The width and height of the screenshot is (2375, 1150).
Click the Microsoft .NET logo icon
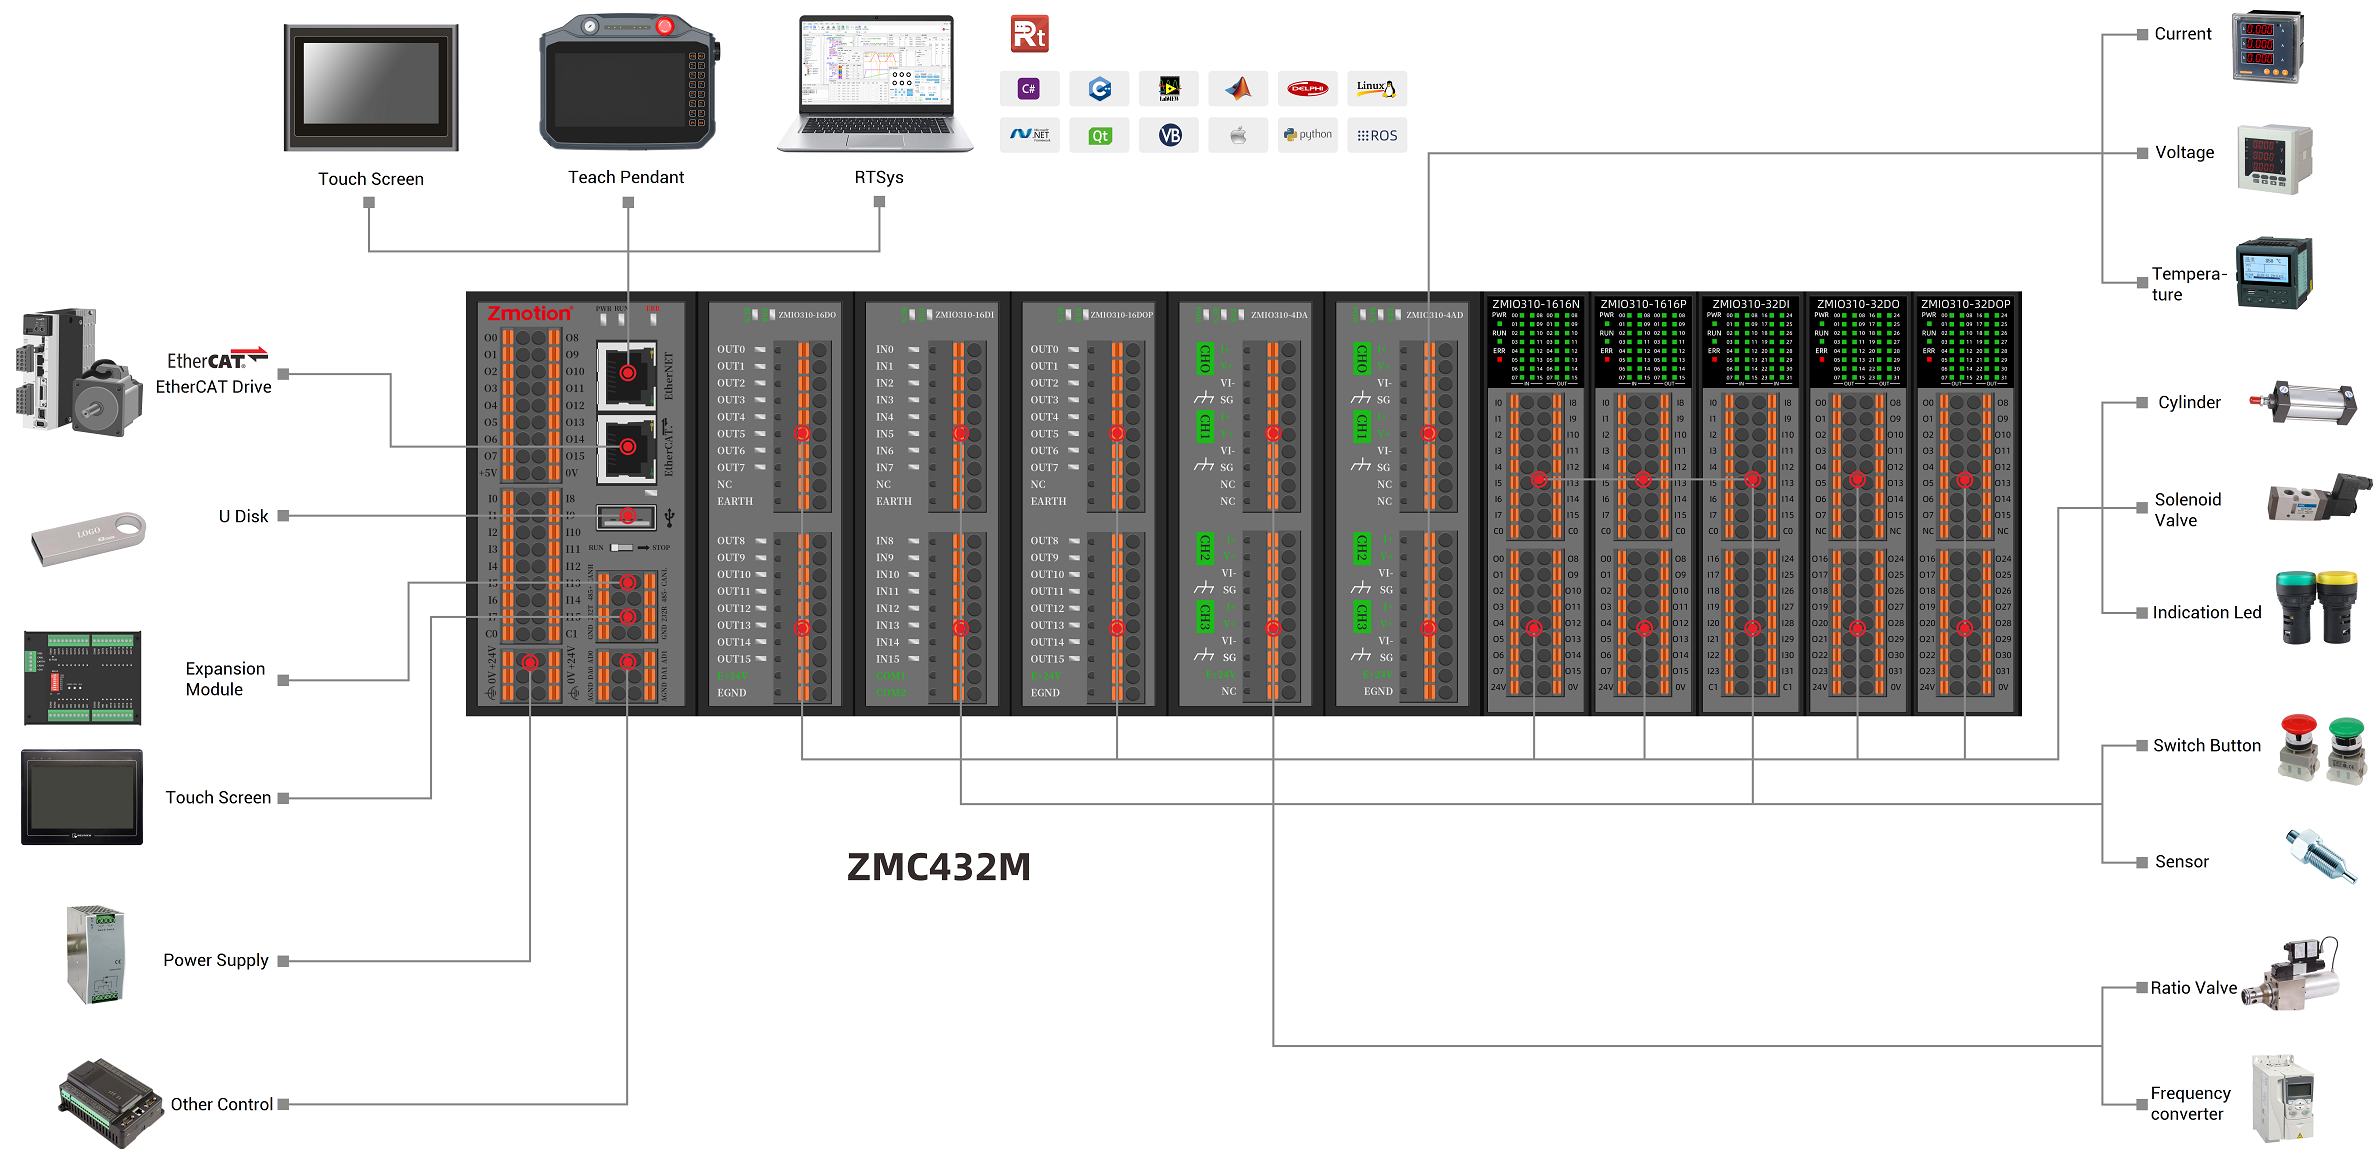tap(1029, 135)
